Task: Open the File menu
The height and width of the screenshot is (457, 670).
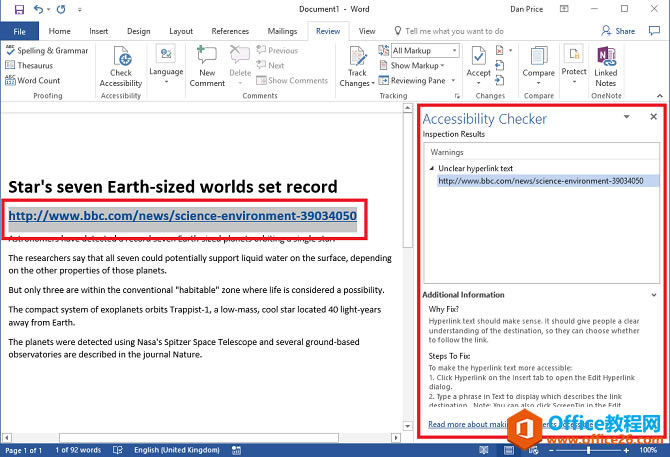Action: 19,31
